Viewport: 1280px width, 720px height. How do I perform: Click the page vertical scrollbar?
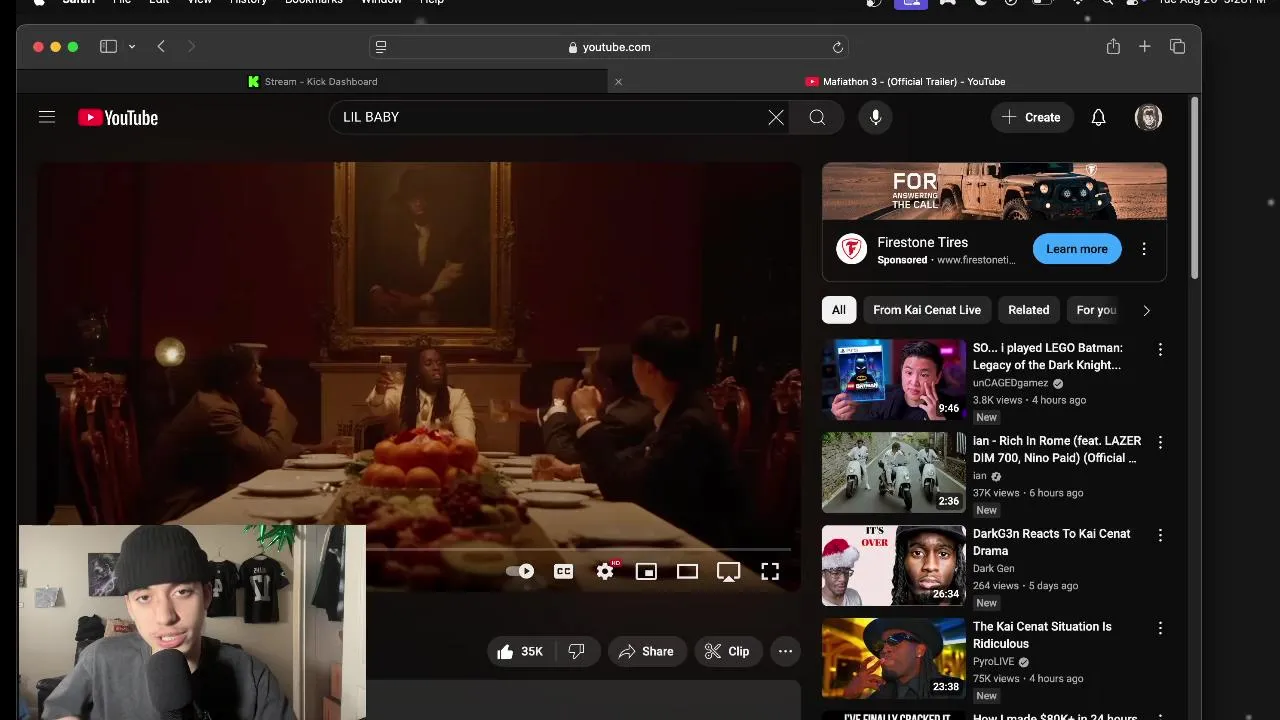[1194, 190]
